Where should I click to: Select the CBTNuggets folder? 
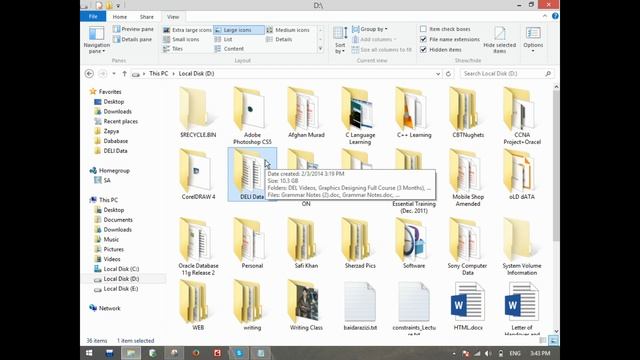468,112
